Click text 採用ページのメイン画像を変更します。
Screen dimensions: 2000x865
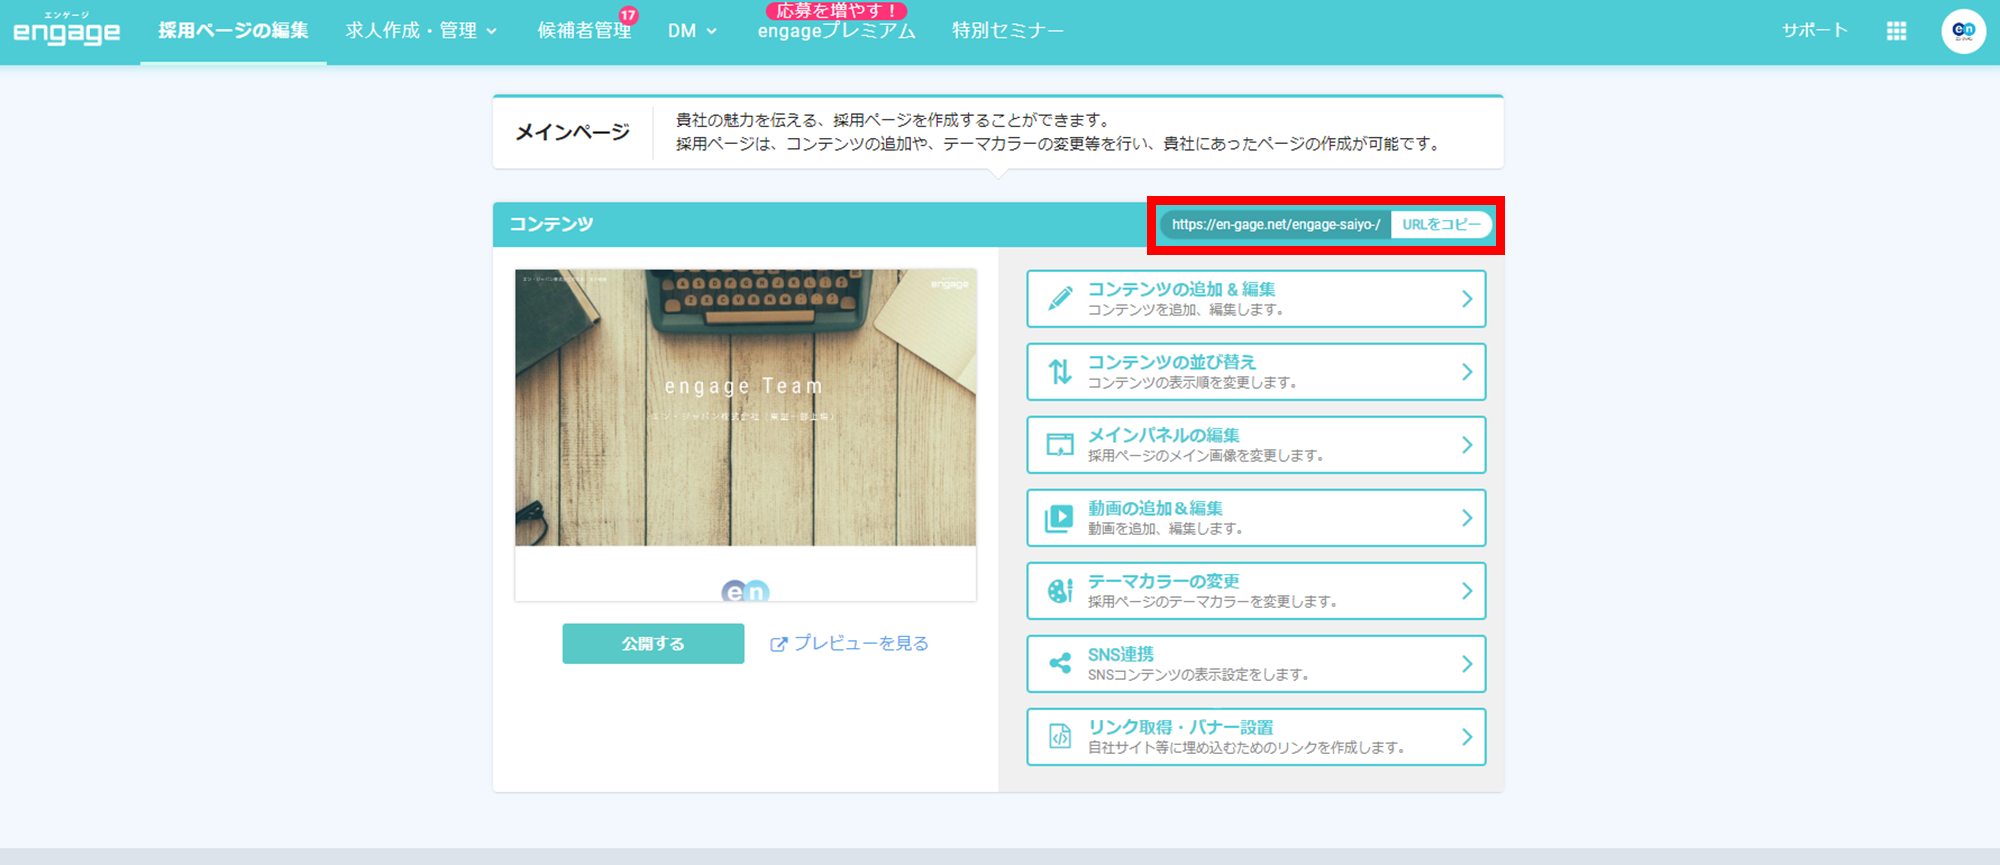(x=1206, y=455)
